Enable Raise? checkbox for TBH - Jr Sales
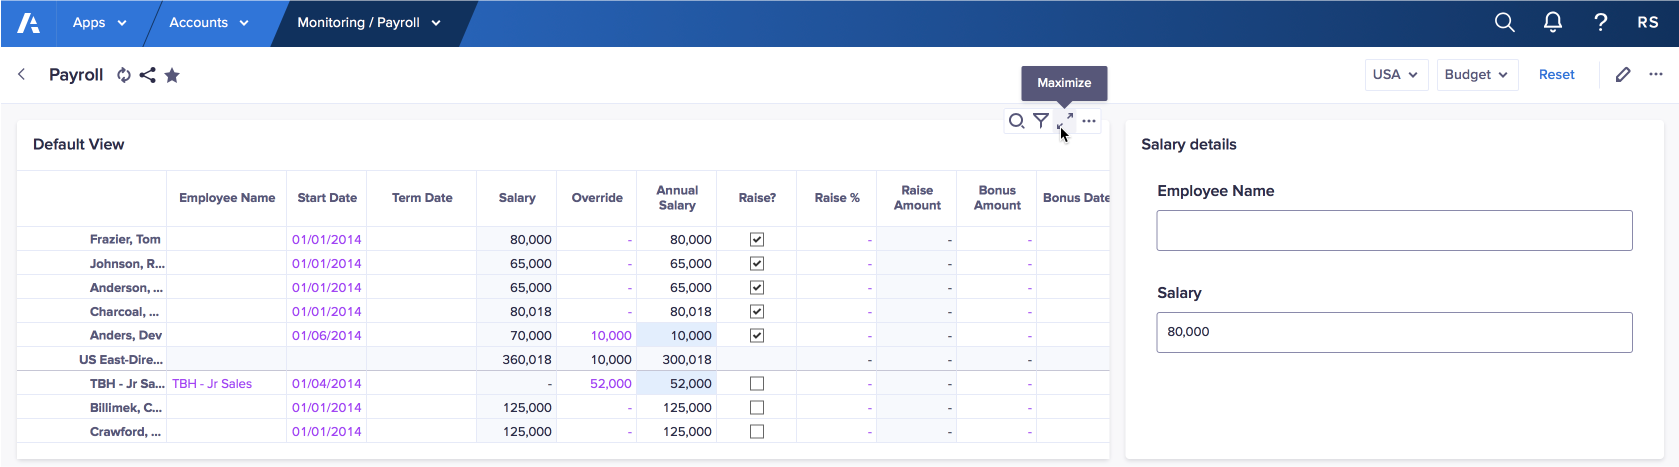1679x467 pixels. click(757, 383)
